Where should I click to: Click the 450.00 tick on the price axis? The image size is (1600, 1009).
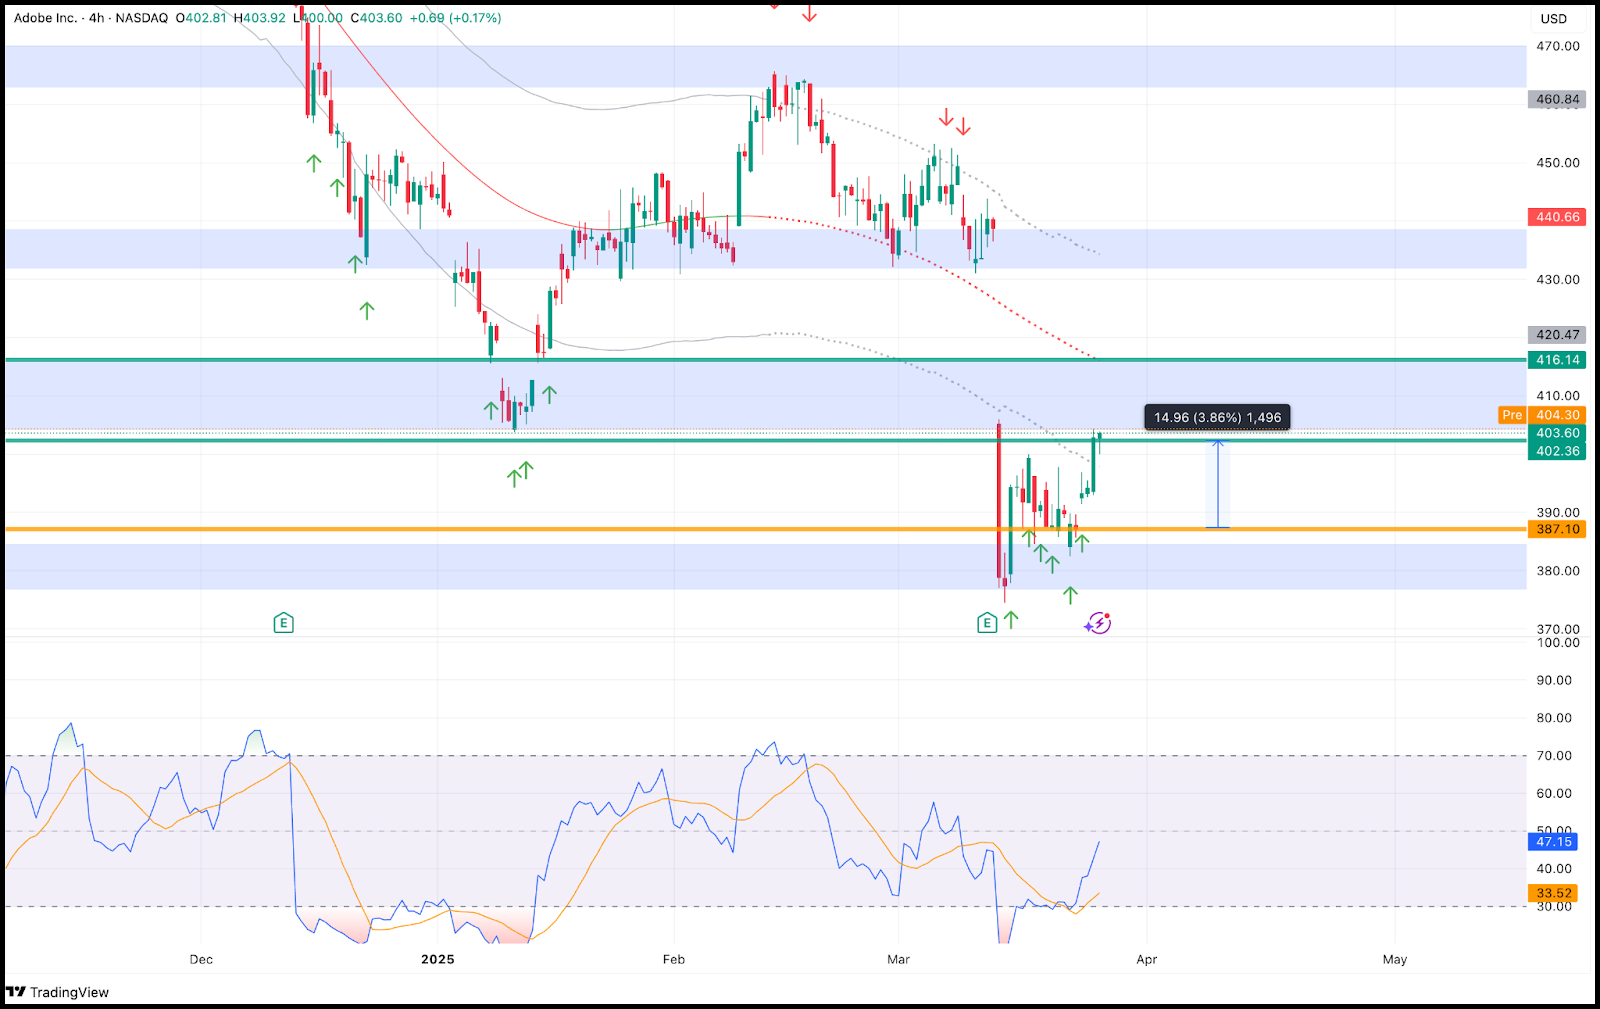[x=1558, y=163]
